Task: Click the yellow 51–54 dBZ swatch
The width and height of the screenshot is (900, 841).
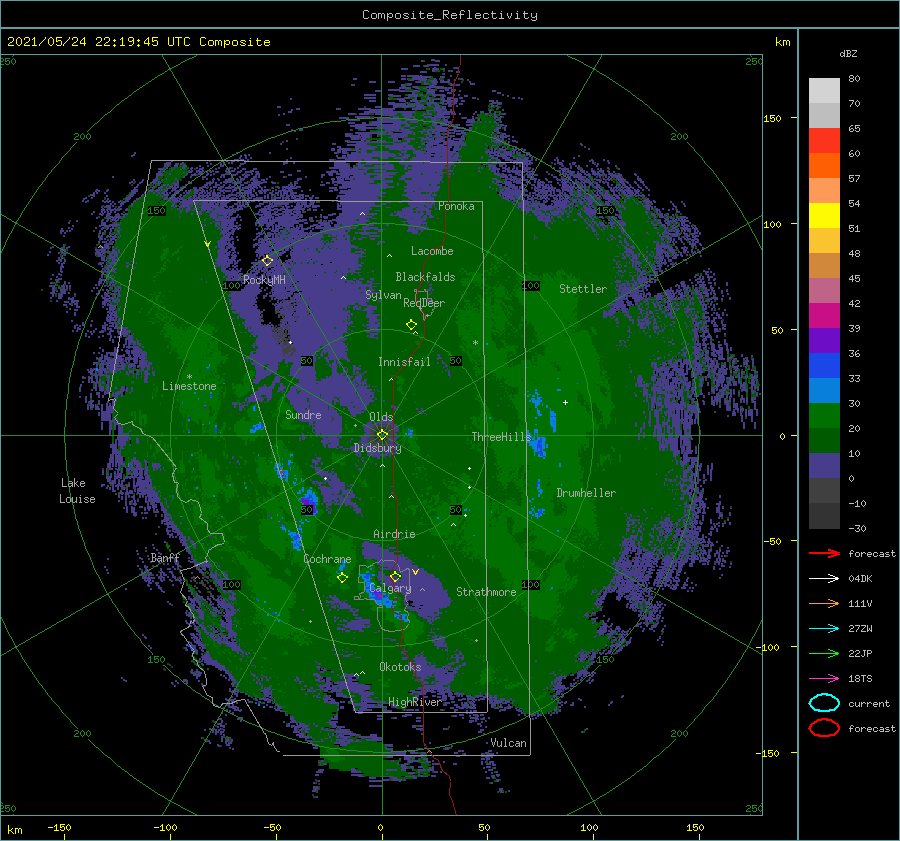Action: pos(824,216)
